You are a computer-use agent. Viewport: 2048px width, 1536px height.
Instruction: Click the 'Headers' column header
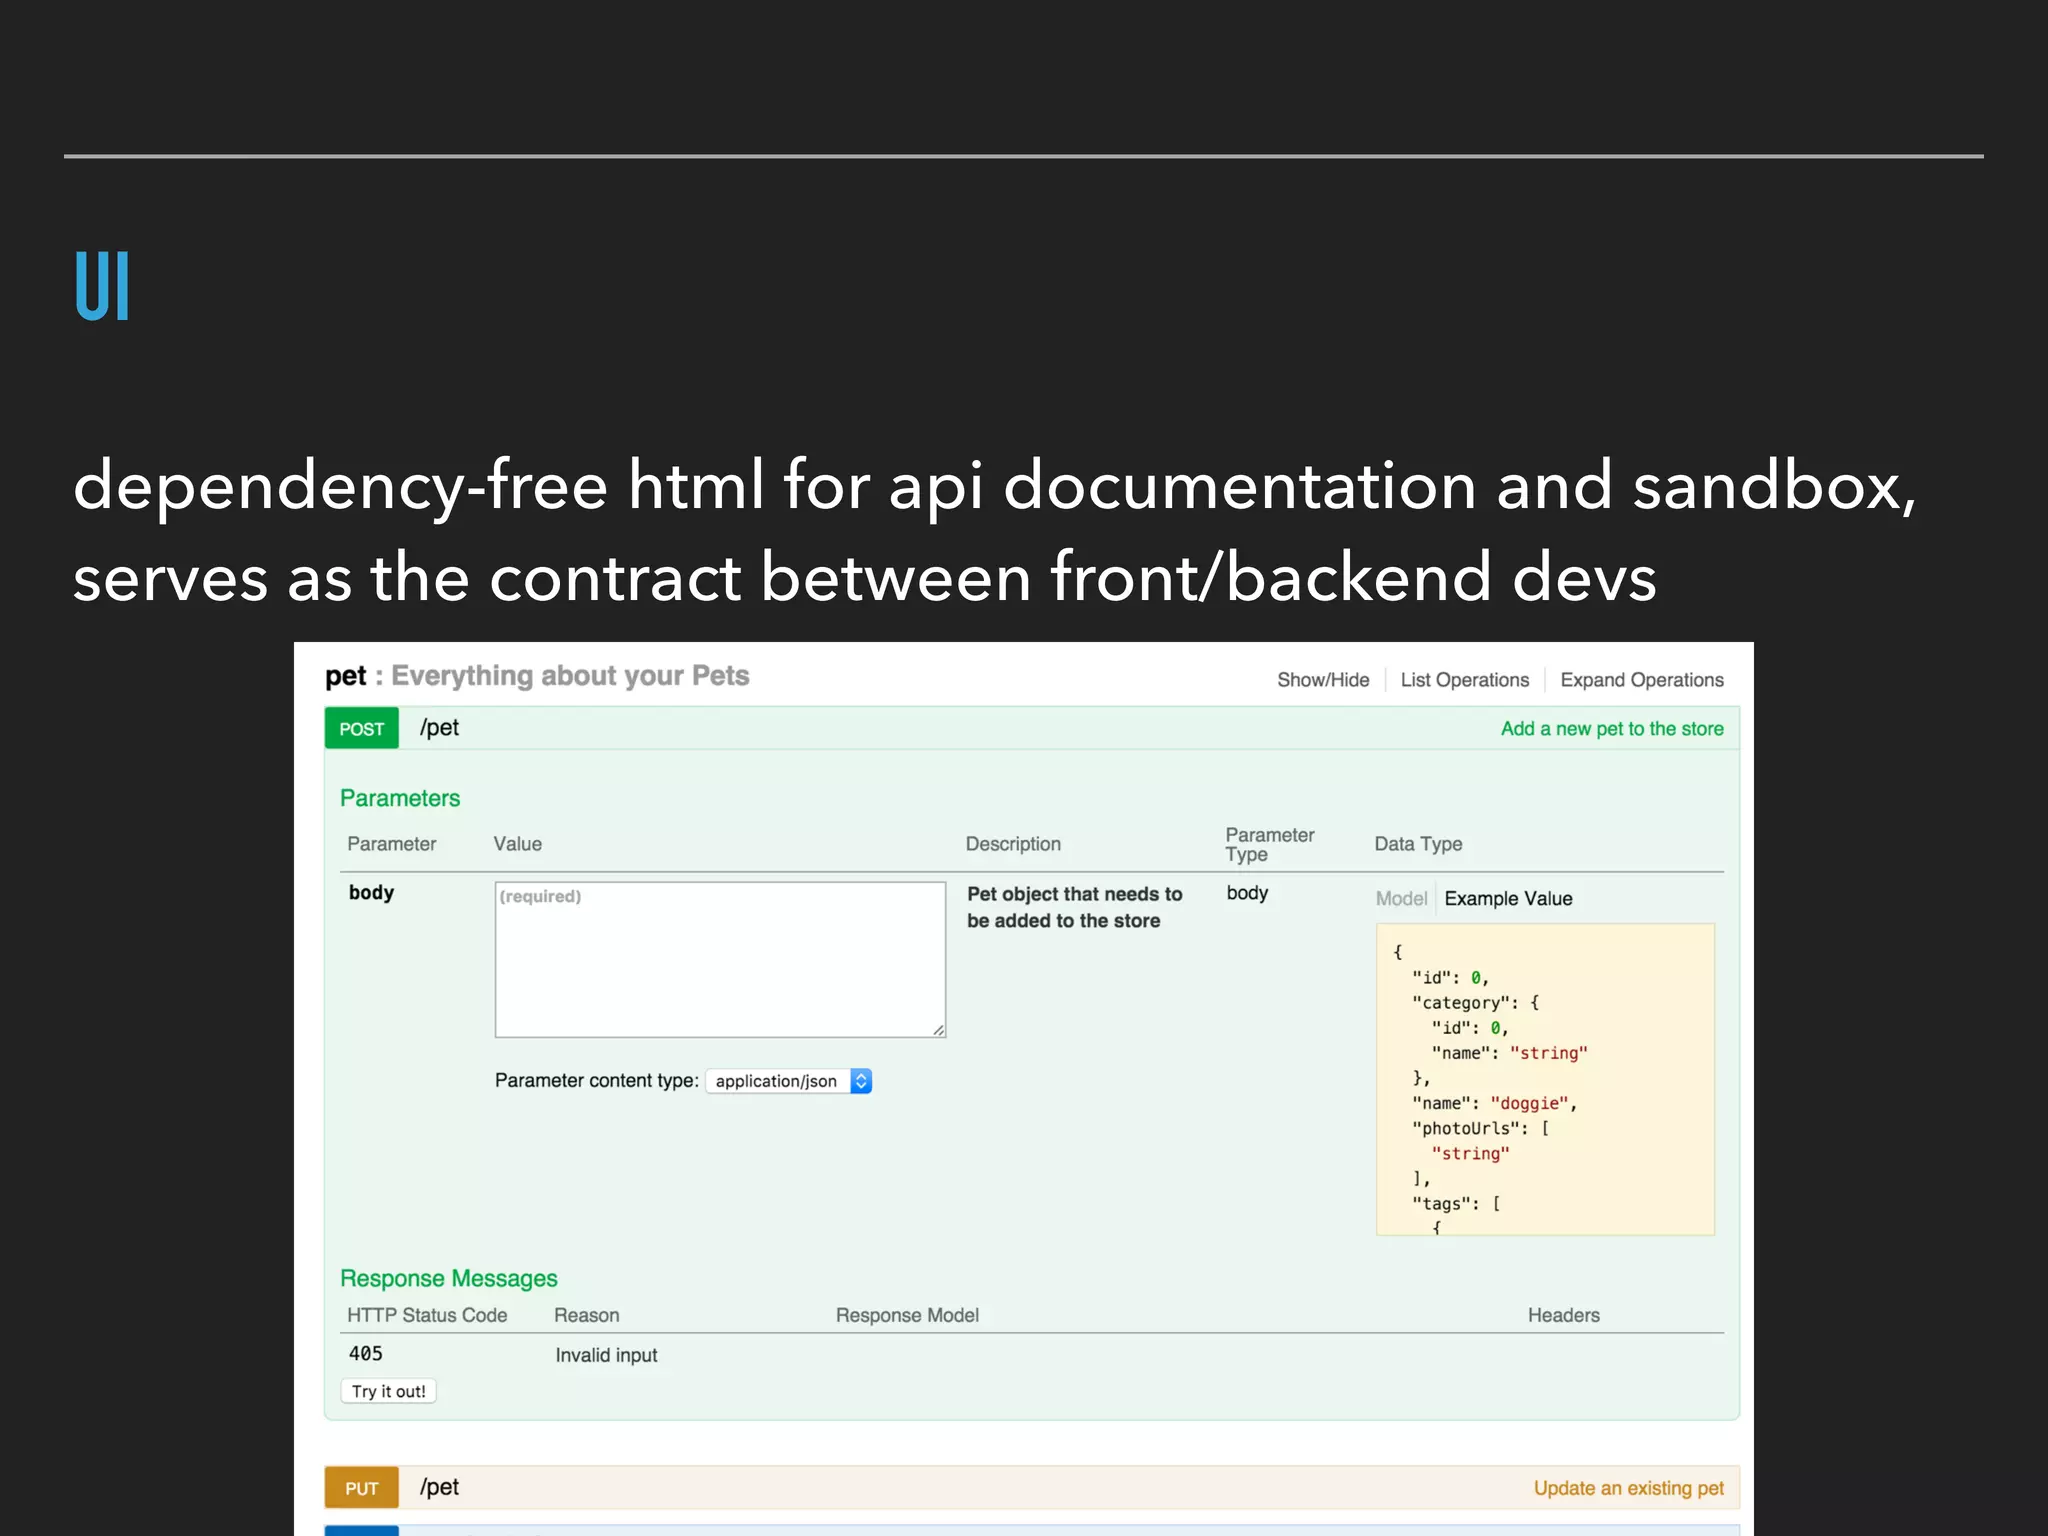pos(1563,1315)
